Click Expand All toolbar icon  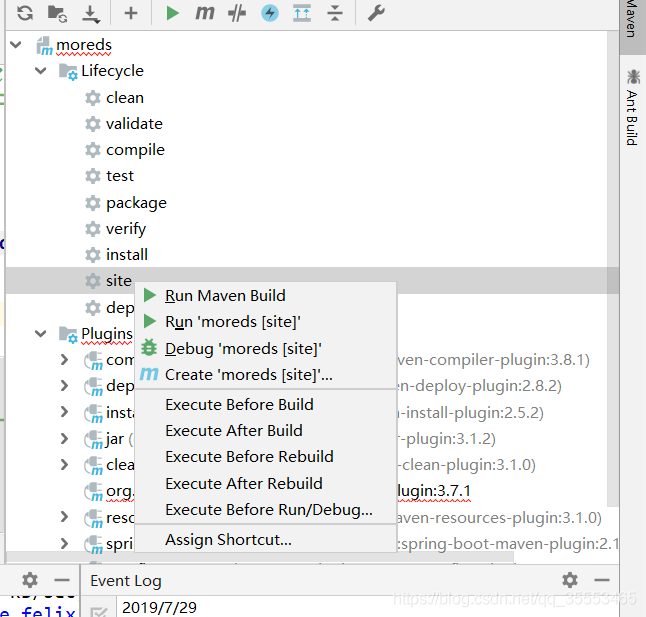click(302, 13)
